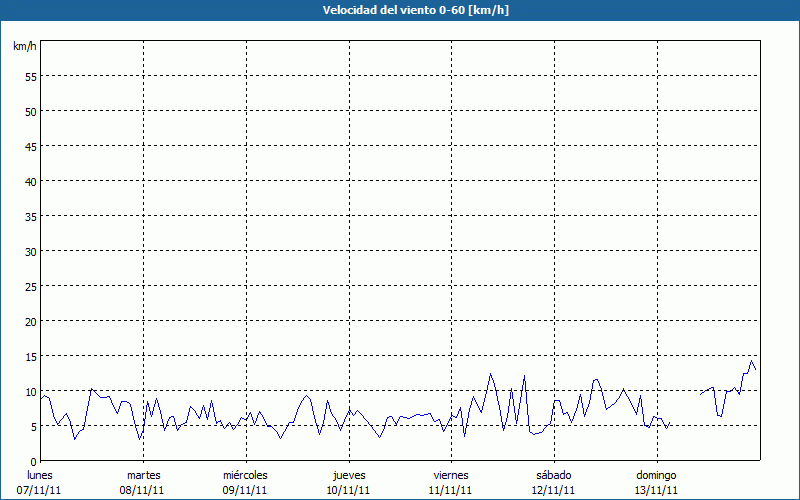Click the gap in the wind speed line
The height and width of the screenshot is (500, 800).
tap(685, 410)
